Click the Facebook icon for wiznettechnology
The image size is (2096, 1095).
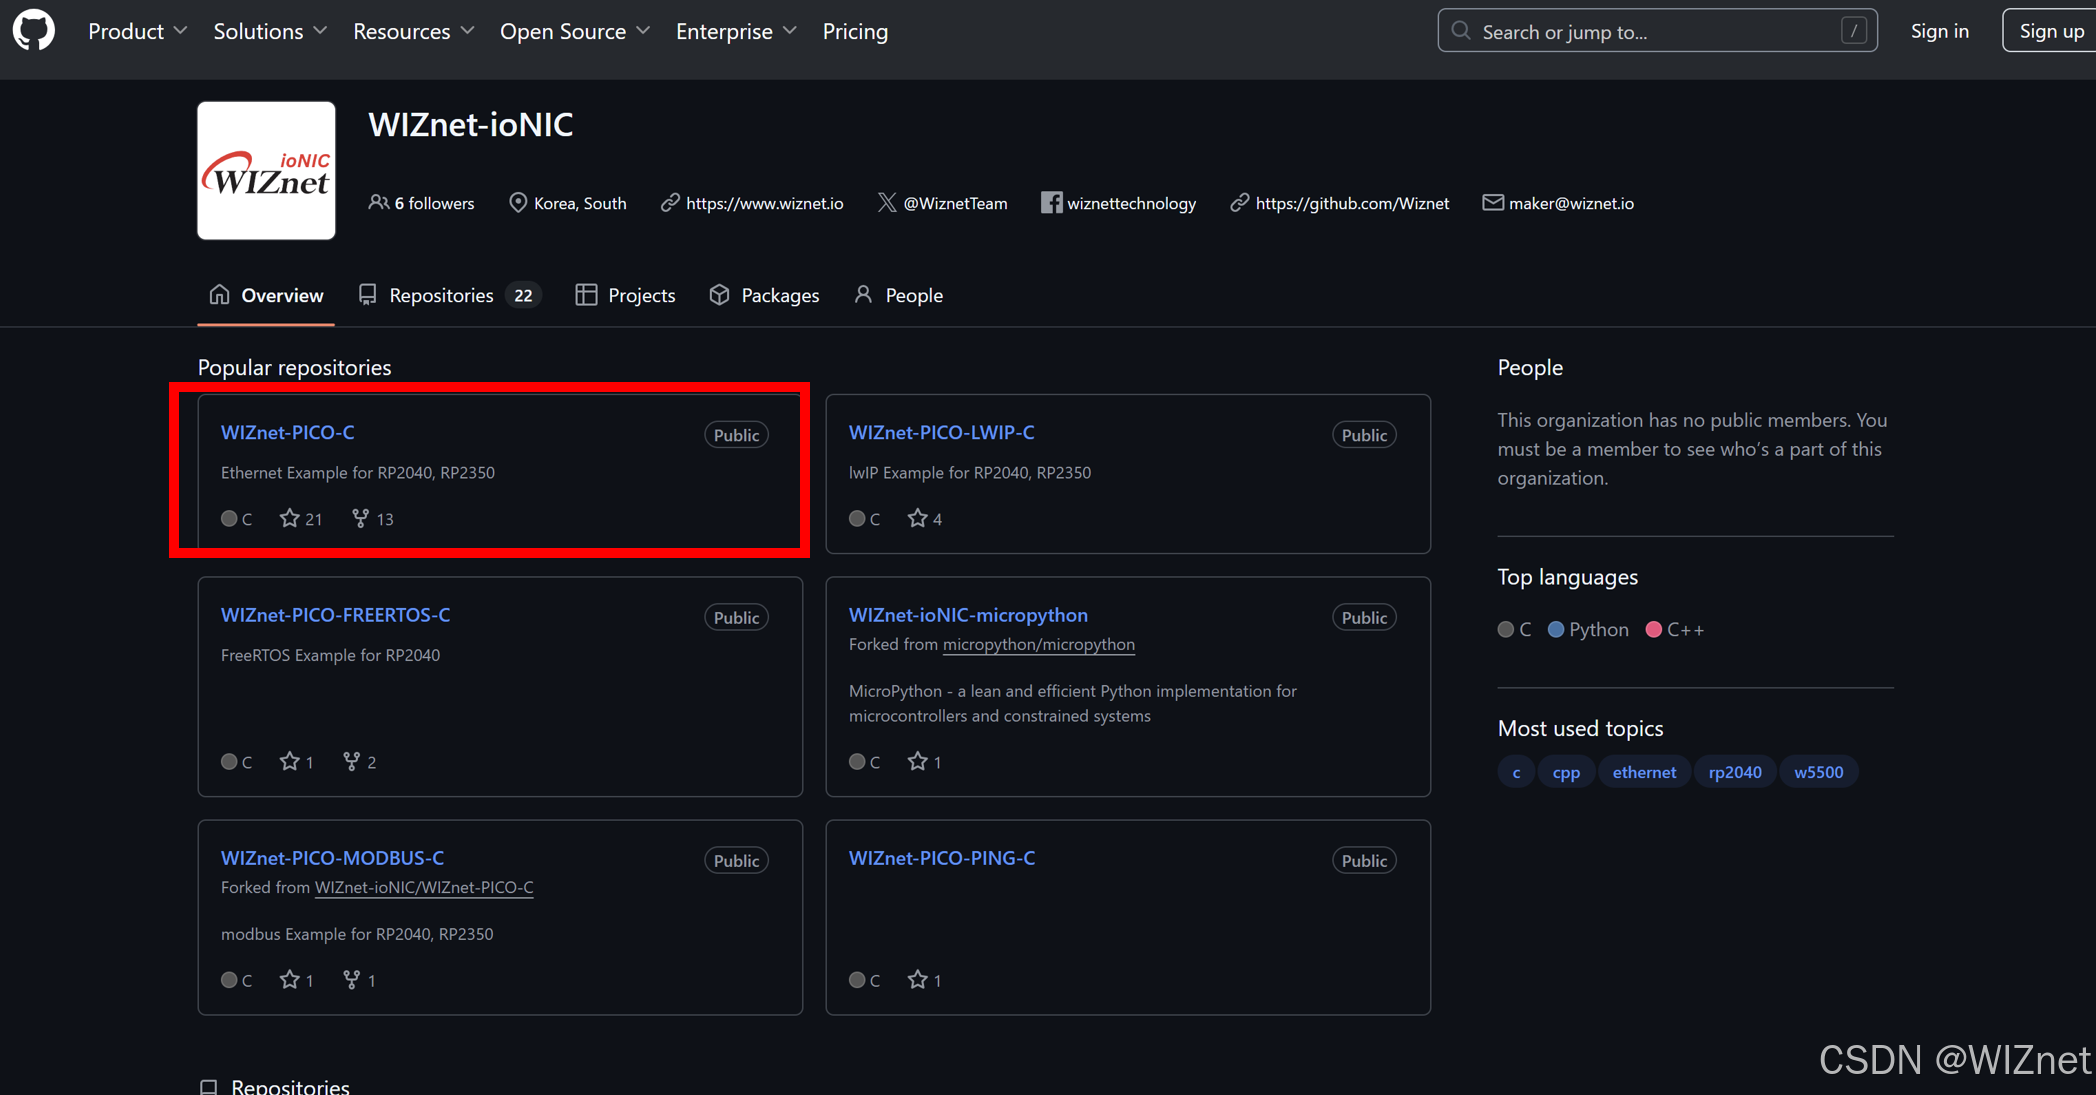point(1051,203)
